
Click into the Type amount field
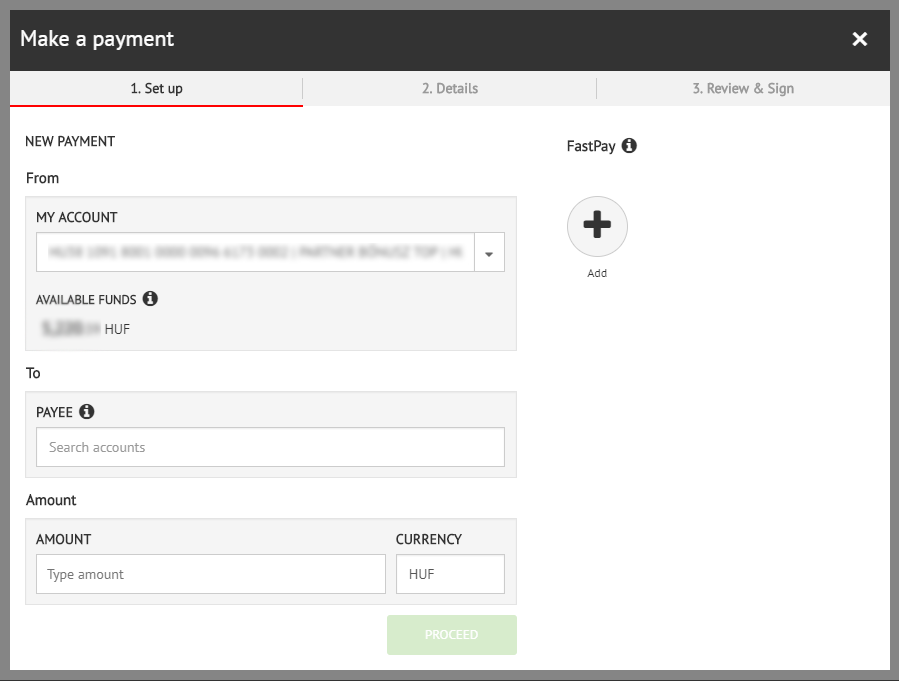coord(210,574)
